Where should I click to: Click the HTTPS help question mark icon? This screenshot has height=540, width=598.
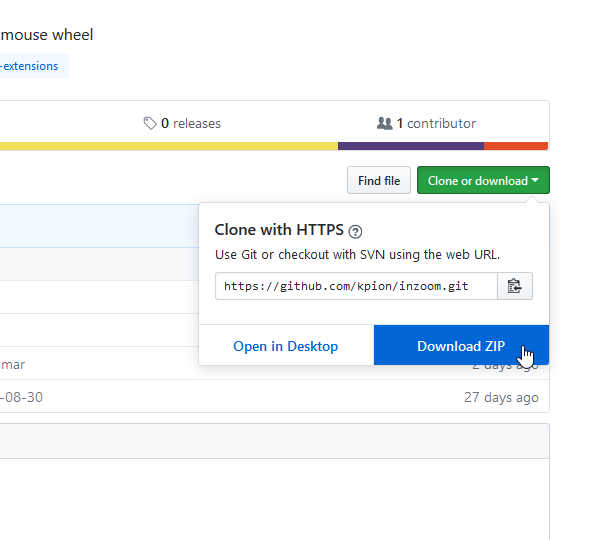tap(355, 231)
